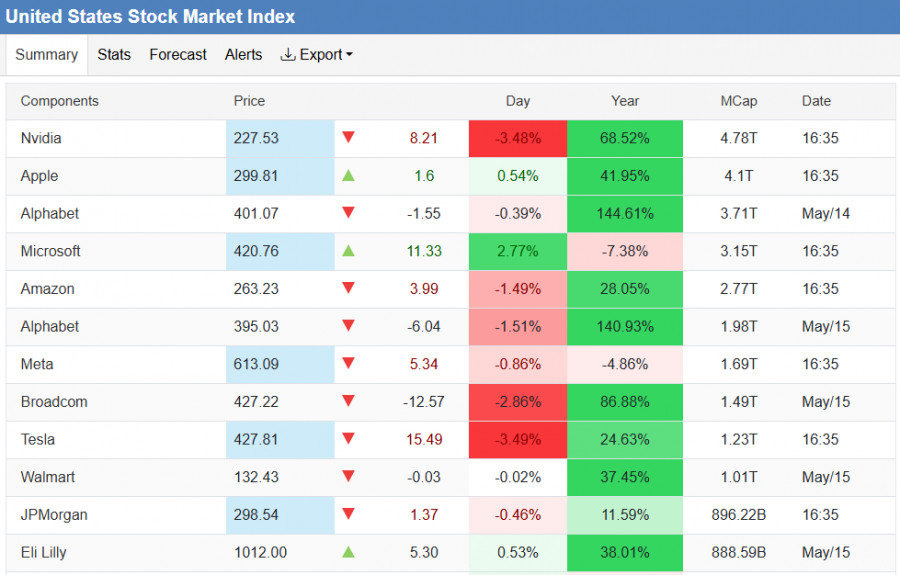900x575 pixels.
Task: Click Microsoft price 420.76
Action: pyautogui.click(x=256, y=251)
